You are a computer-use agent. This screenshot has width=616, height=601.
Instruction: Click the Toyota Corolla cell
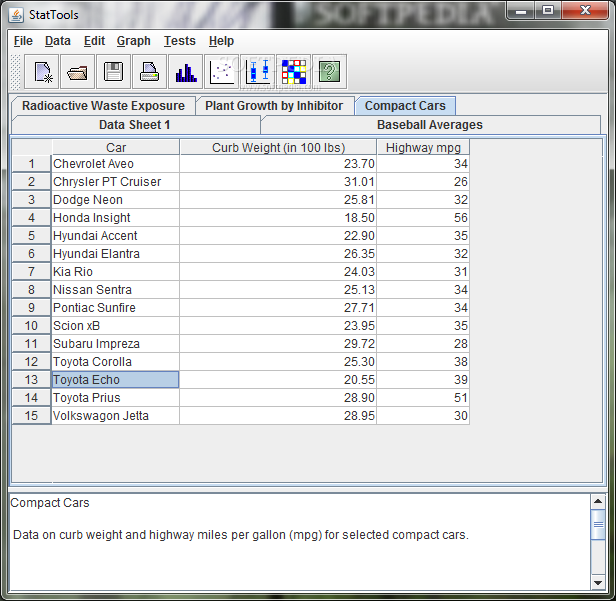pos(116,362)
